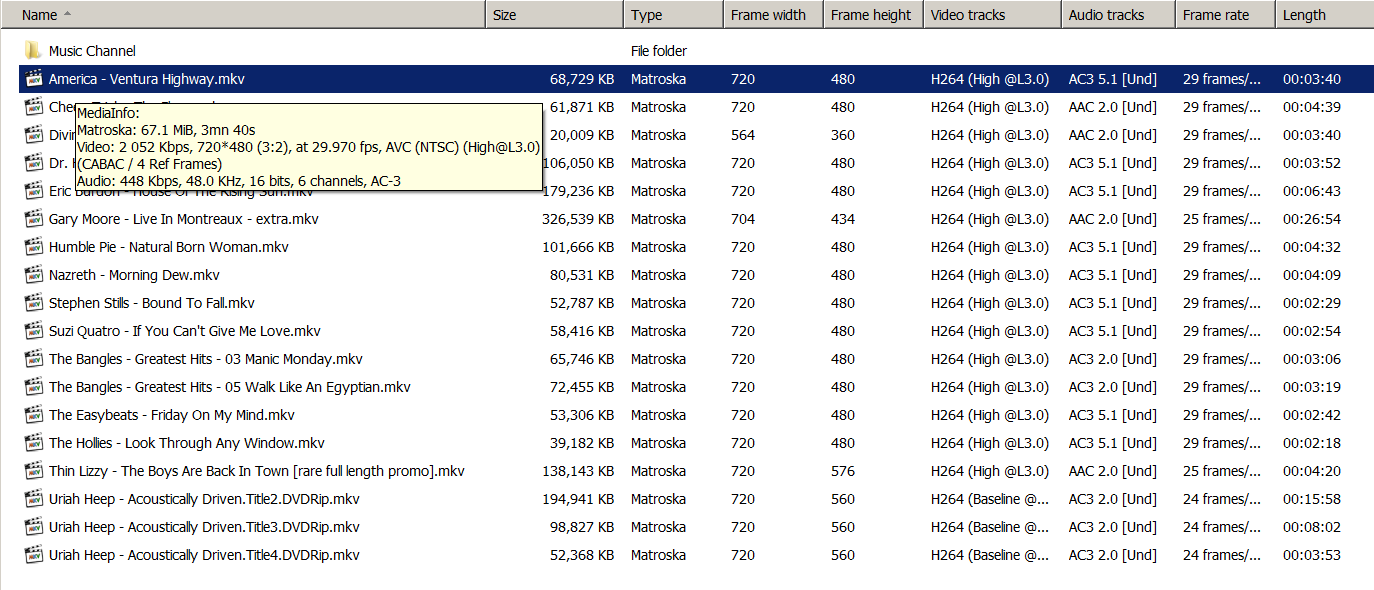Sort by the Video tracks column header
The height and width of the screenshot is (590, 1374).
[992, 15]
